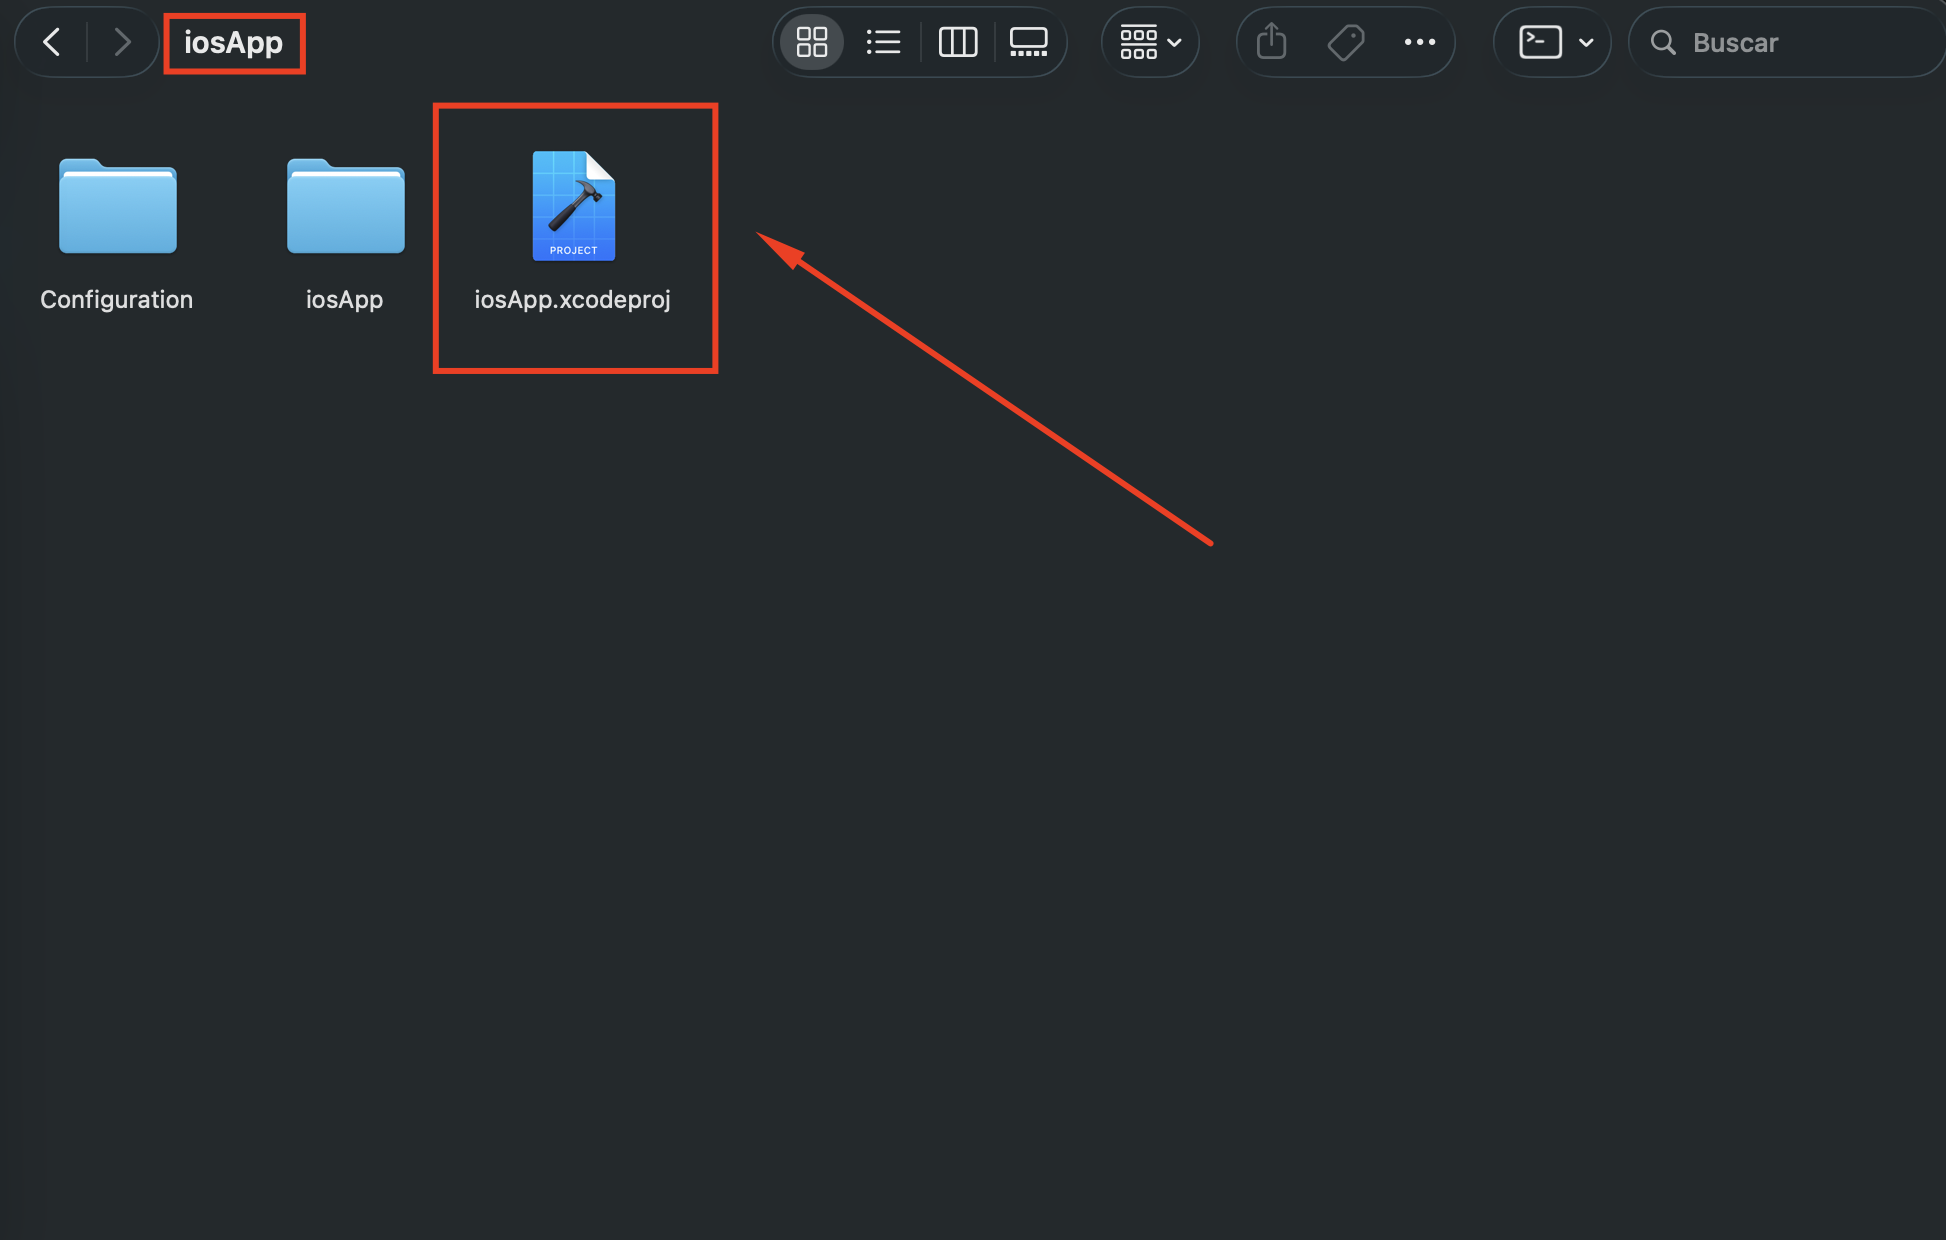The height and width of the screenshot is (1240, 1946).
Task: Switch to icon grid view
Action: [x=811, y=42]
